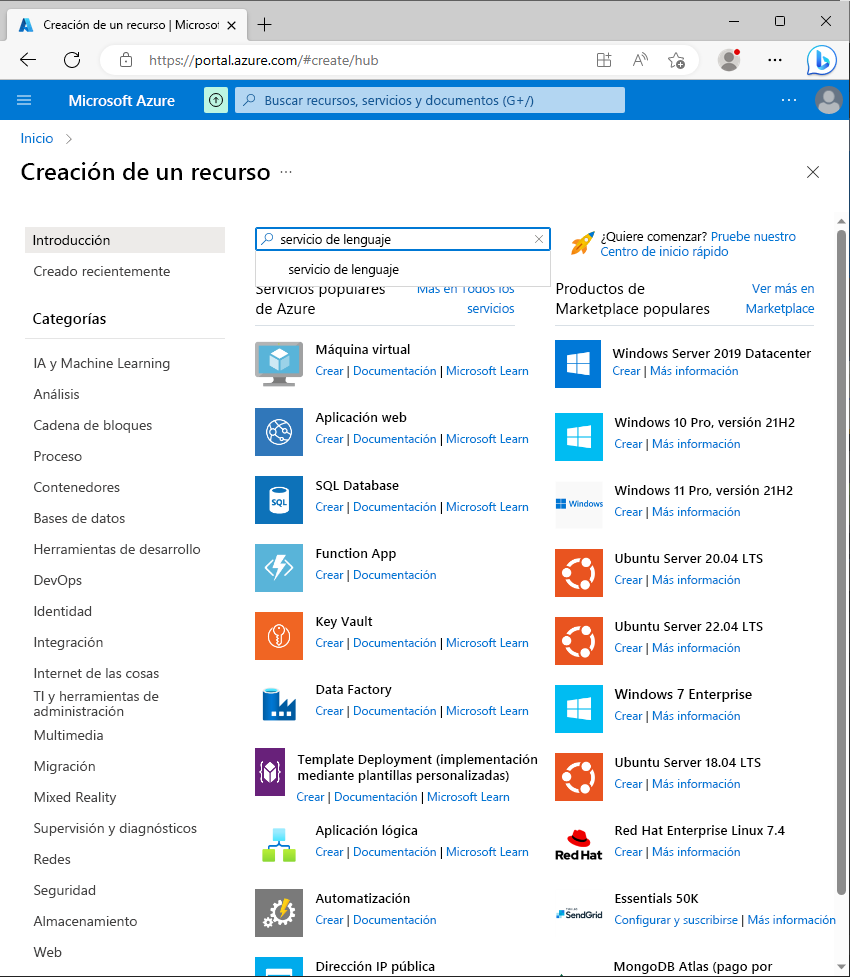
Task: Open Microsoft Learn for Key Vault
Action: [x=487, y=642]
